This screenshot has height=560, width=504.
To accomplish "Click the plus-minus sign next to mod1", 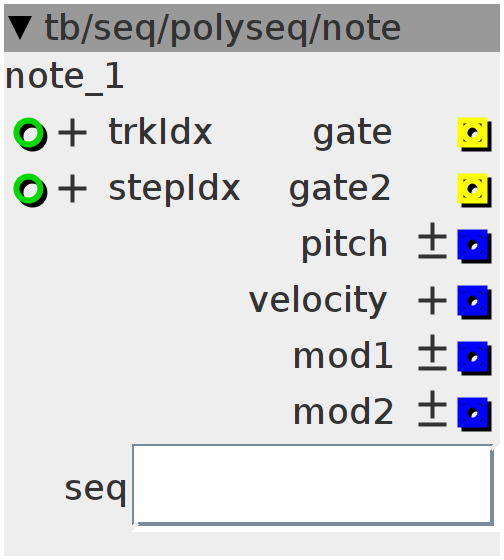I will tap(433, 352).
